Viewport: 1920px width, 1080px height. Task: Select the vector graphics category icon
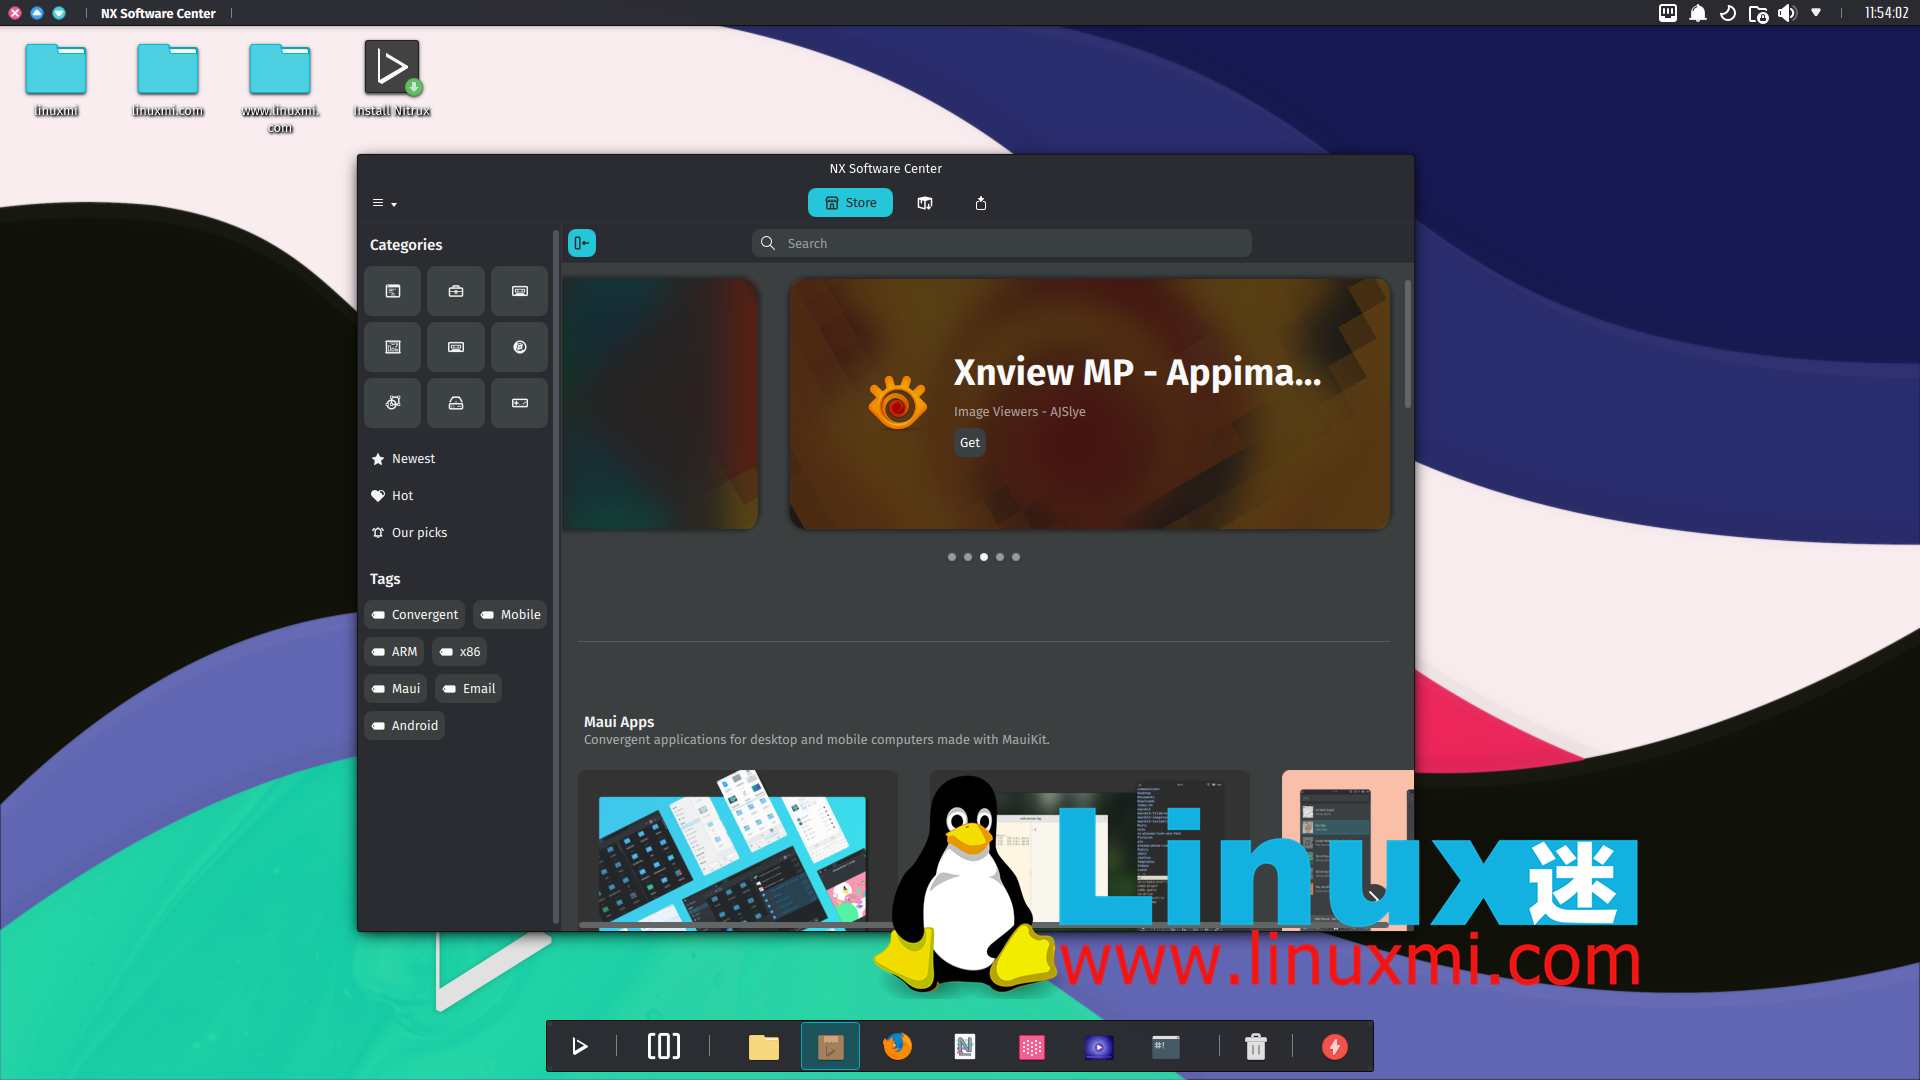(393, 403)
